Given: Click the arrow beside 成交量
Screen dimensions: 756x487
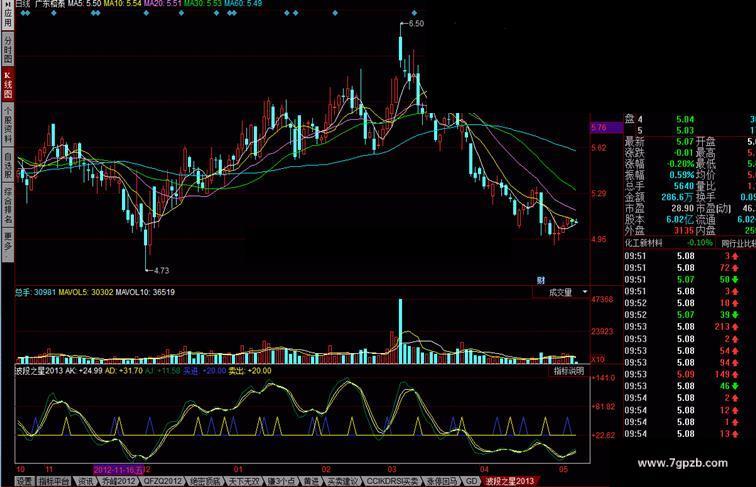Looking at the screenshot, I should coord(584,292).
